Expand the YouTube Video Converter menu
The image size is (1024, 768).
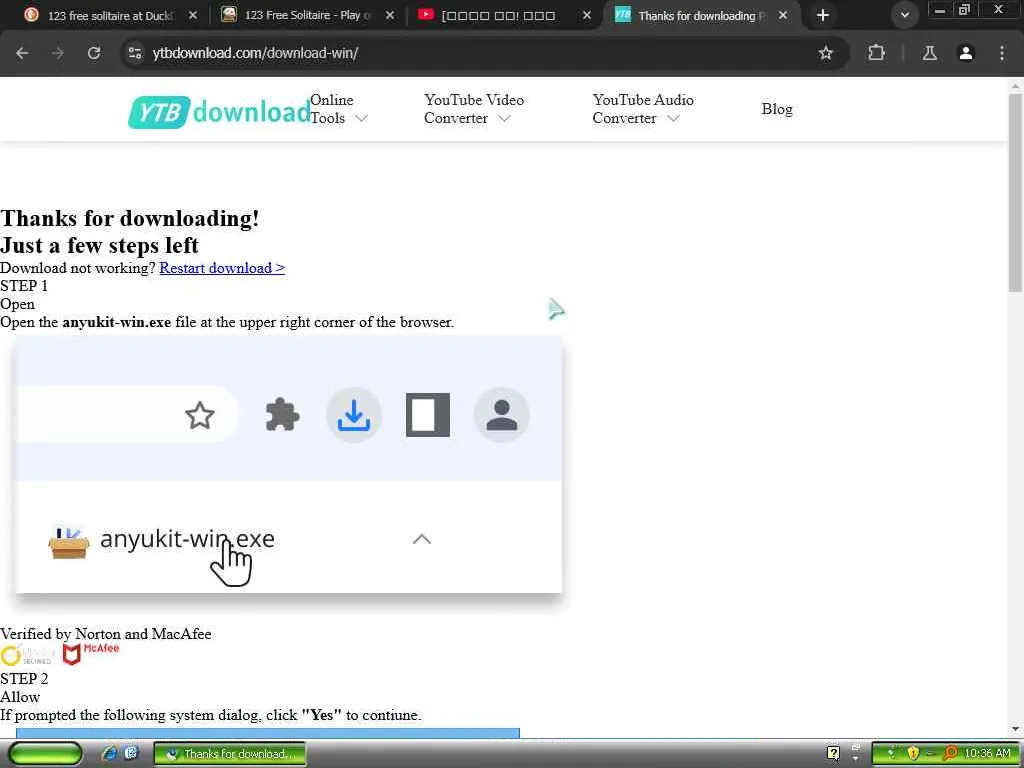point(473,109)
